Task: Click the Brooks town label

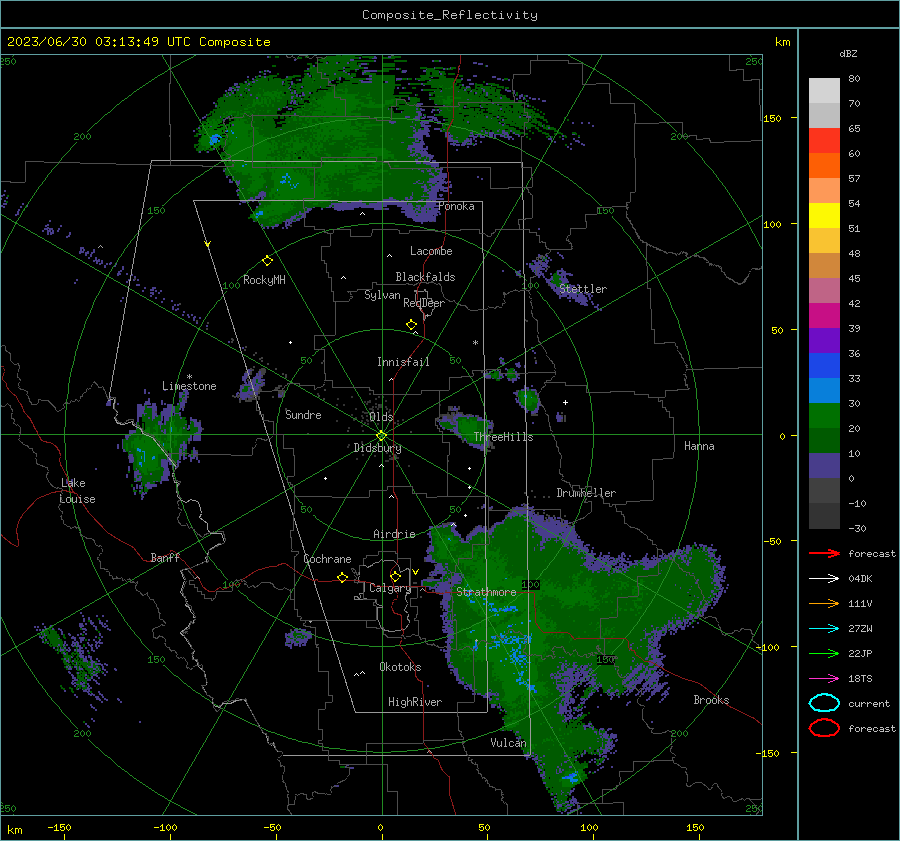Action: coord(711,700)
